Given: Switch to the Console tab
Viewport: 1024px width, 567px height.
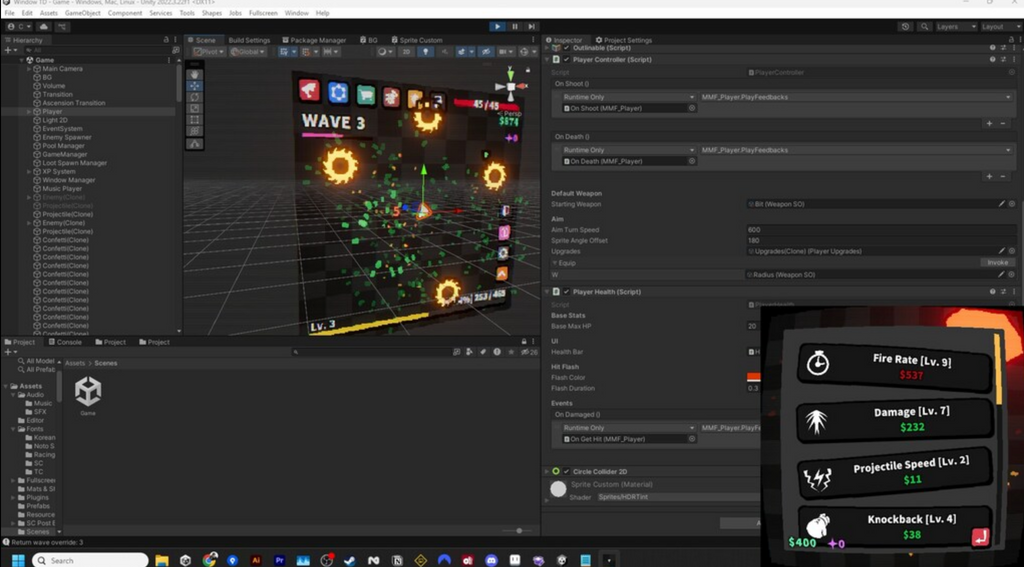Looking at the screenshot, I should point(65,342).
